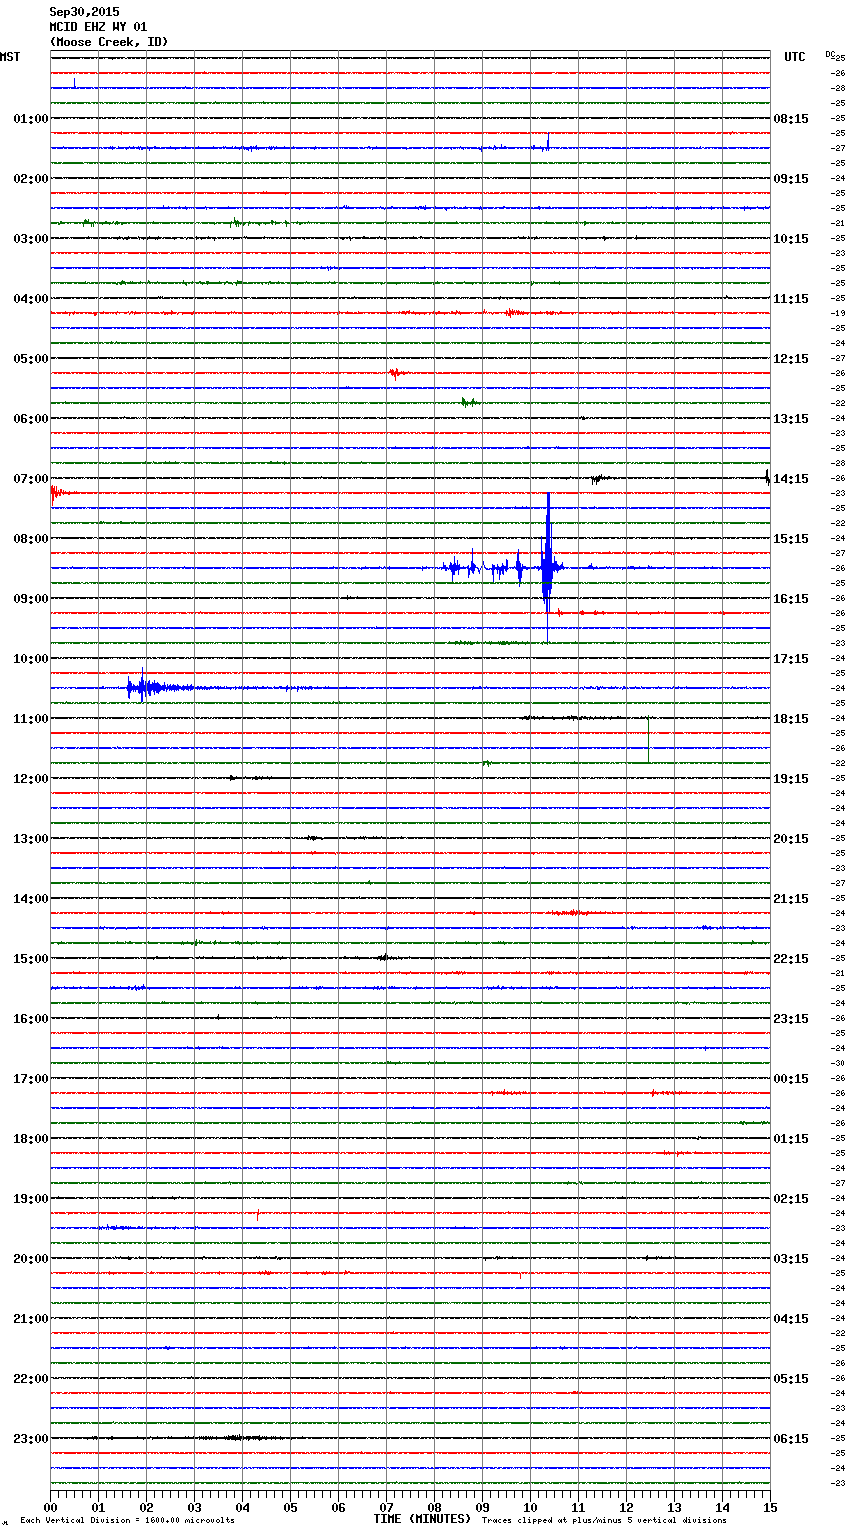Click the MST time label "11:00"

(31, 719)
